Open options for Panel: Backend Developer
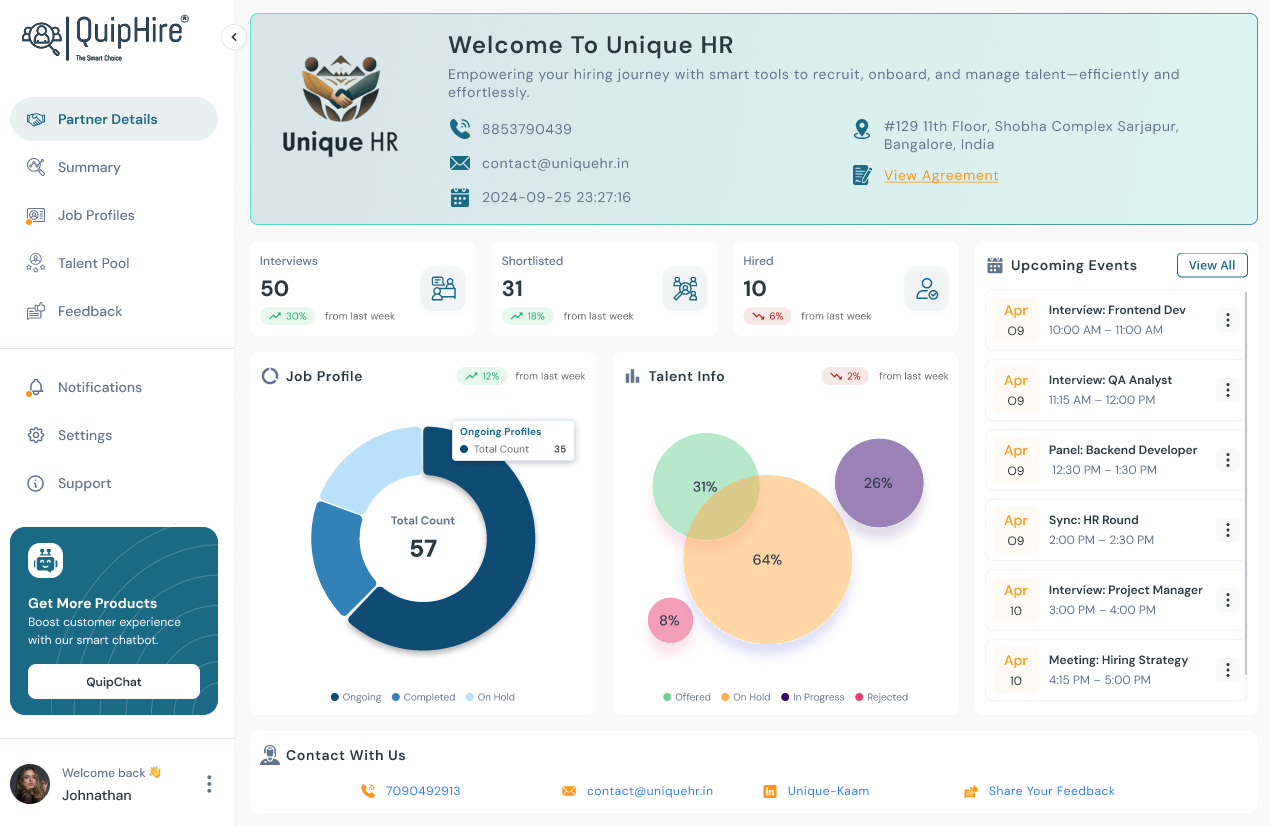Screen dimensions: 1270x826 [x=1228, y=460]
